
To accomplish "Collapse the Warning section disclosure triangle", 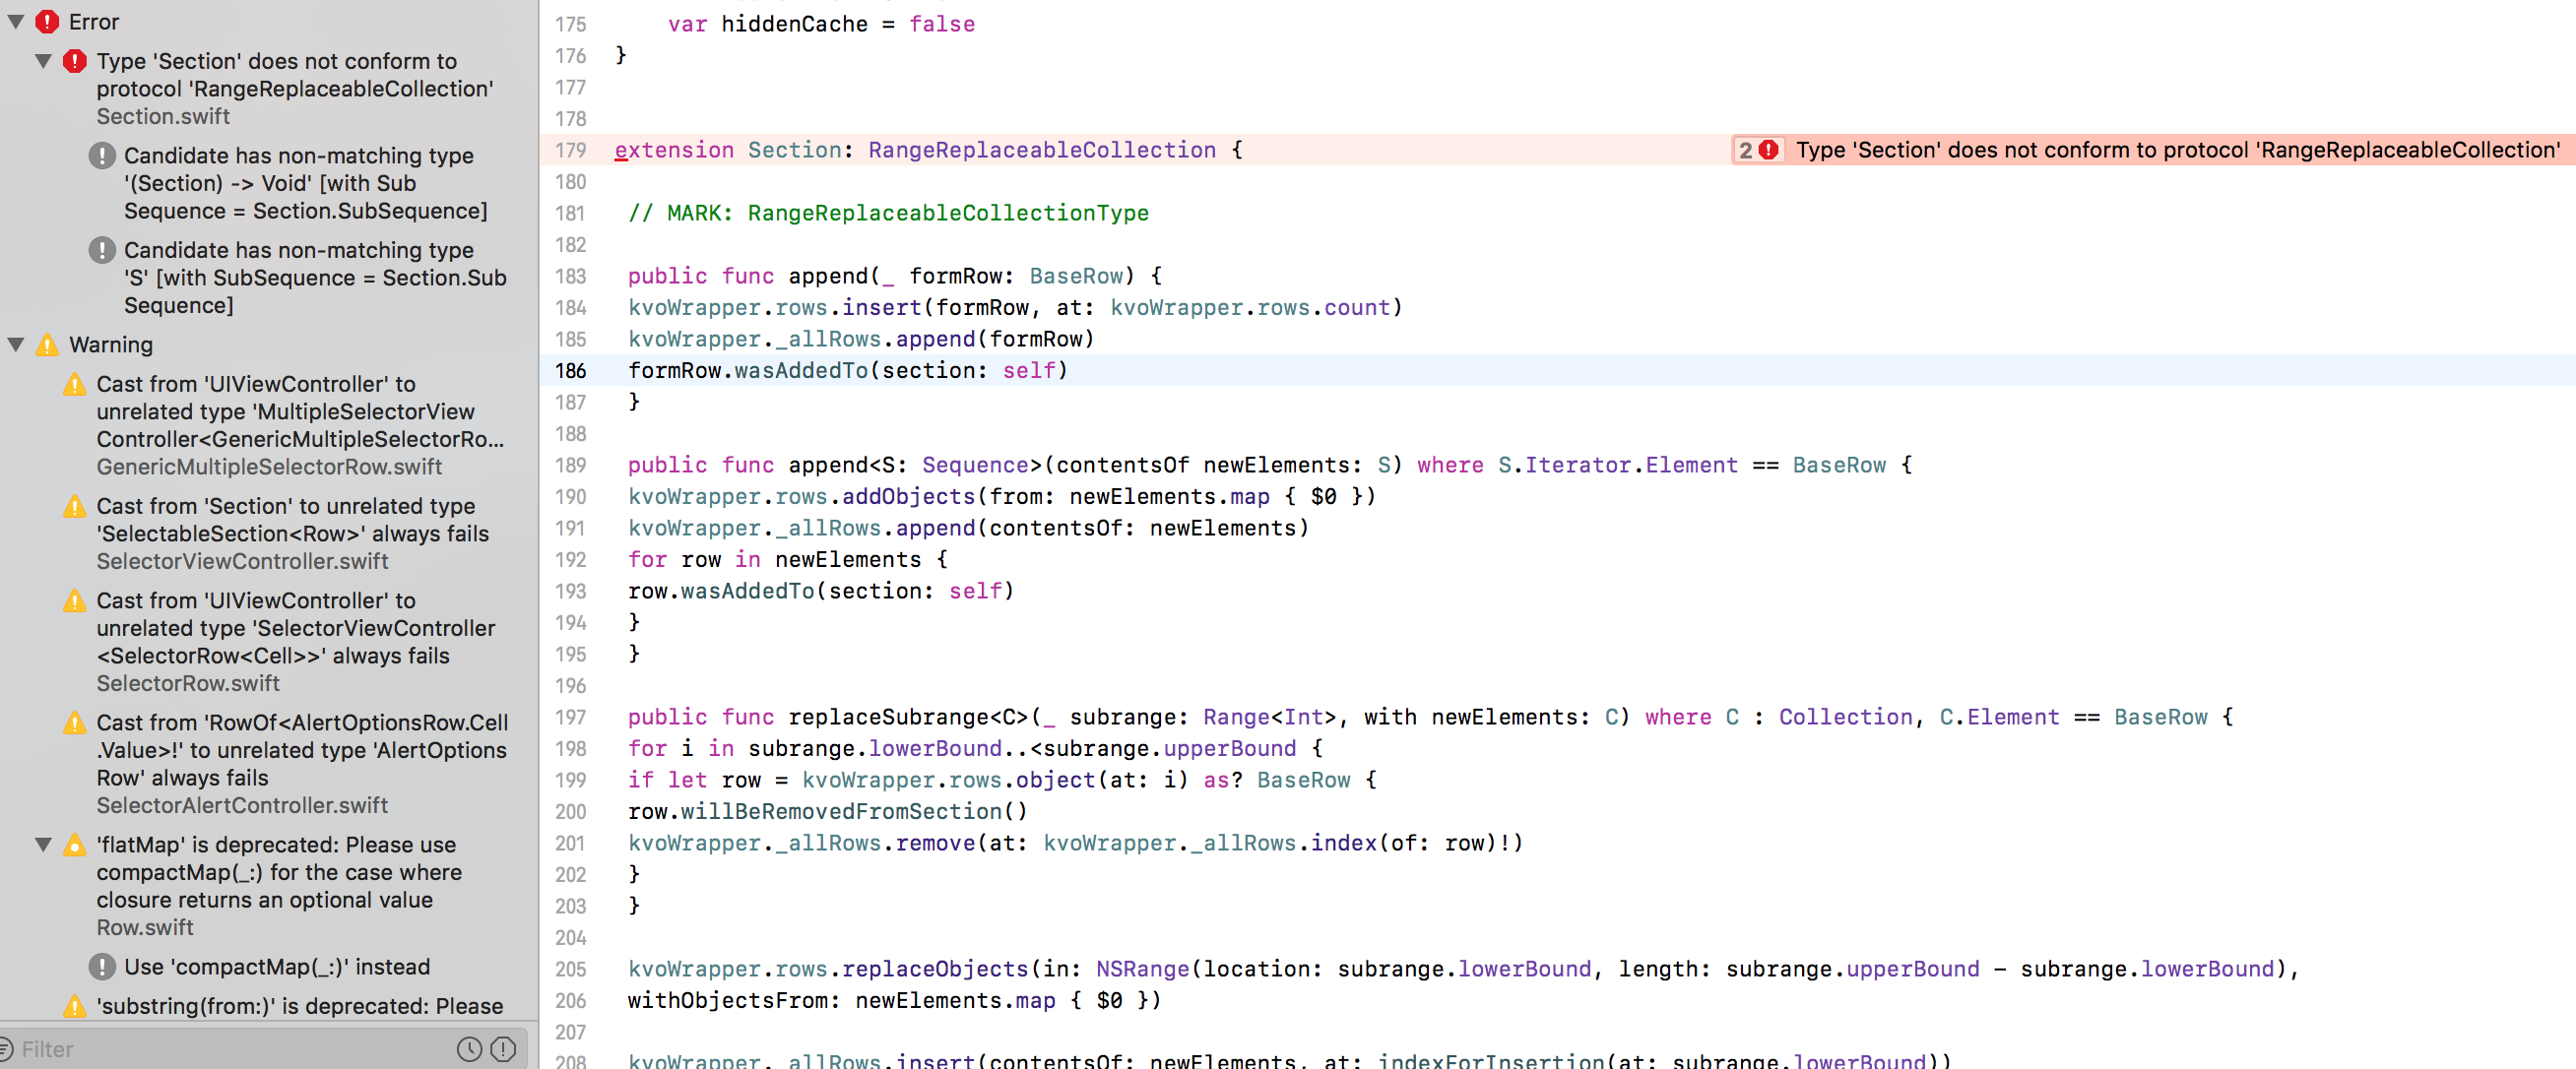I will (x=15, y=344).
